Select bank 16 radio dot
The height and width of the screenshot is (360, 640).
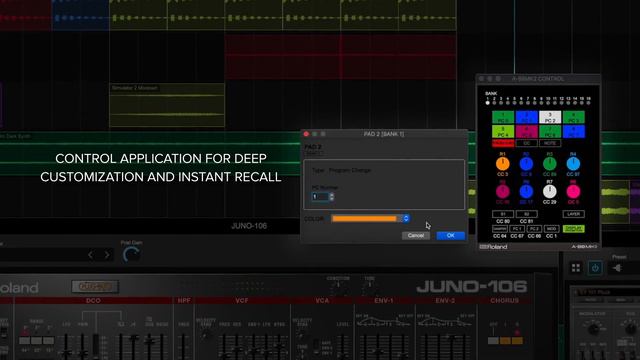589,103
